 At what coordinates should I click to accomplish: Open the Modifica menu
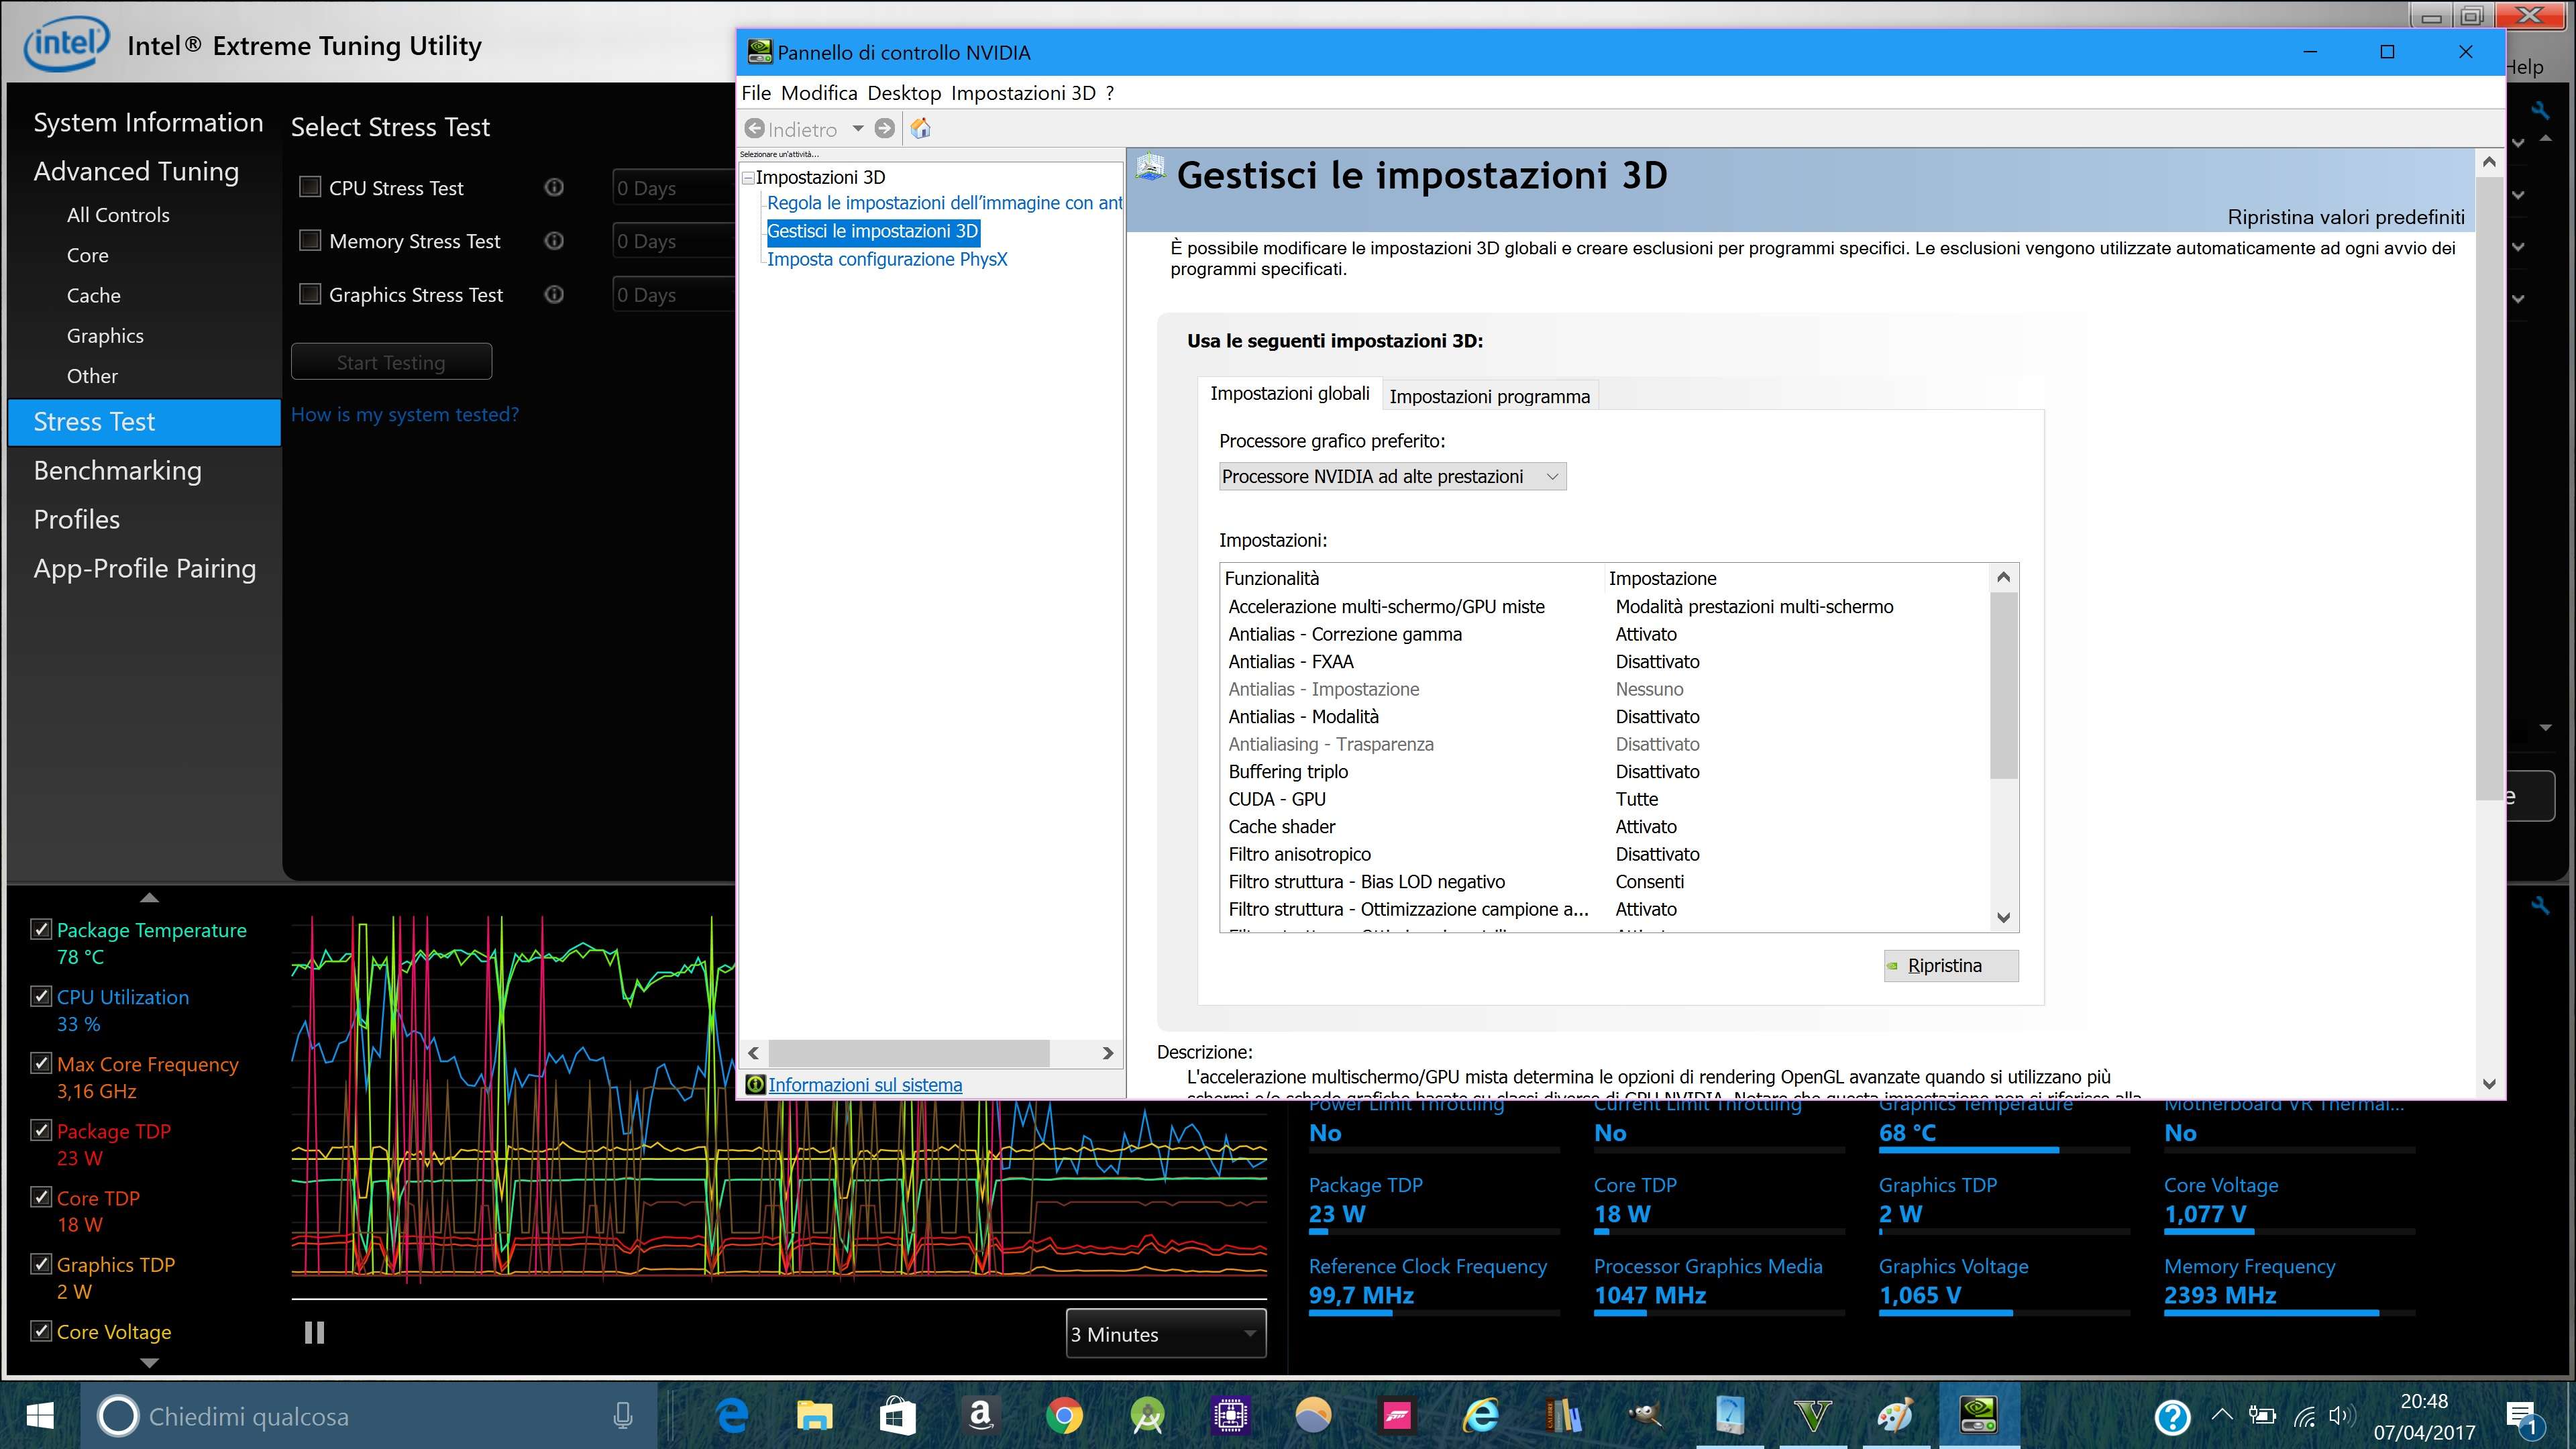(819, 93)
